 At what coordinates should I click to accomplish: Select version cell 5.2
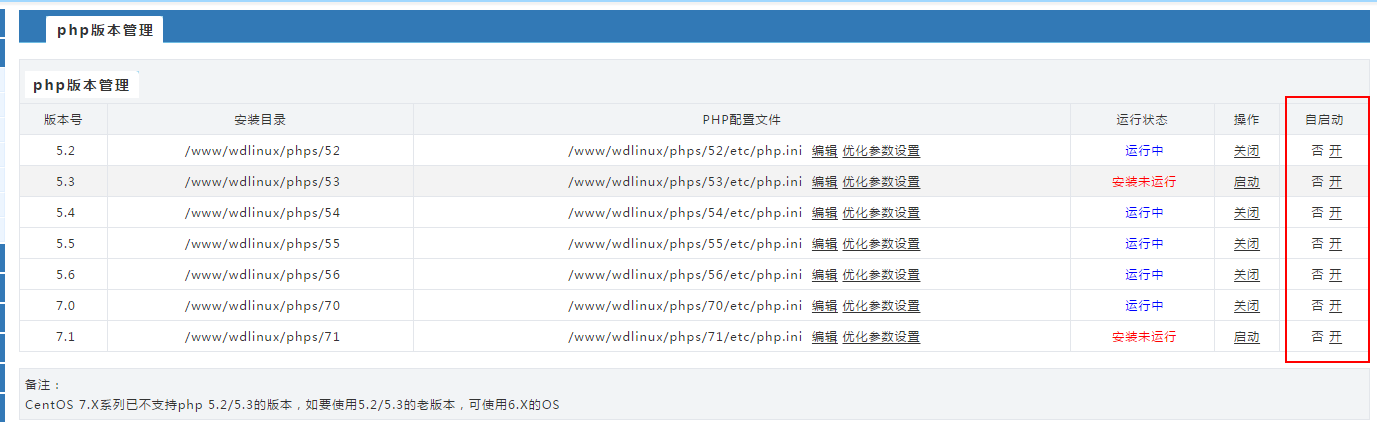(65, 151)
